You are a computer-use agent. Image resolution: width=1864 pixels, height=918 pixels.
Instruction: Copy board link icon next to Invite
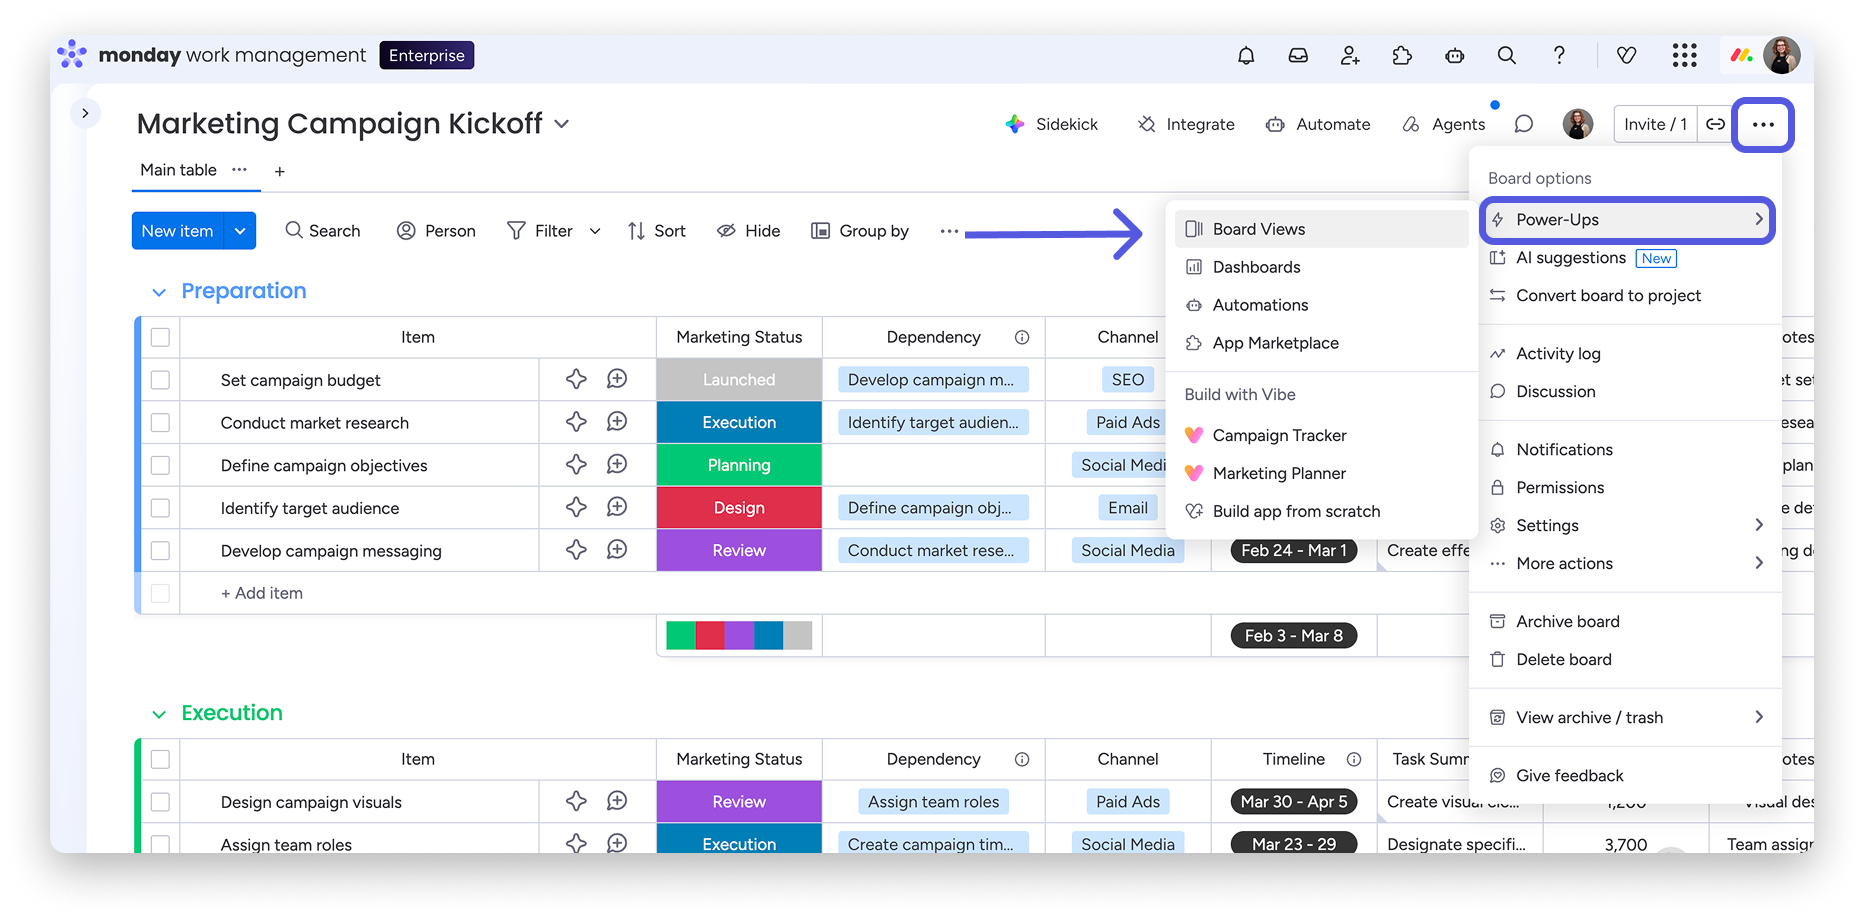(x=1716, y=124)
